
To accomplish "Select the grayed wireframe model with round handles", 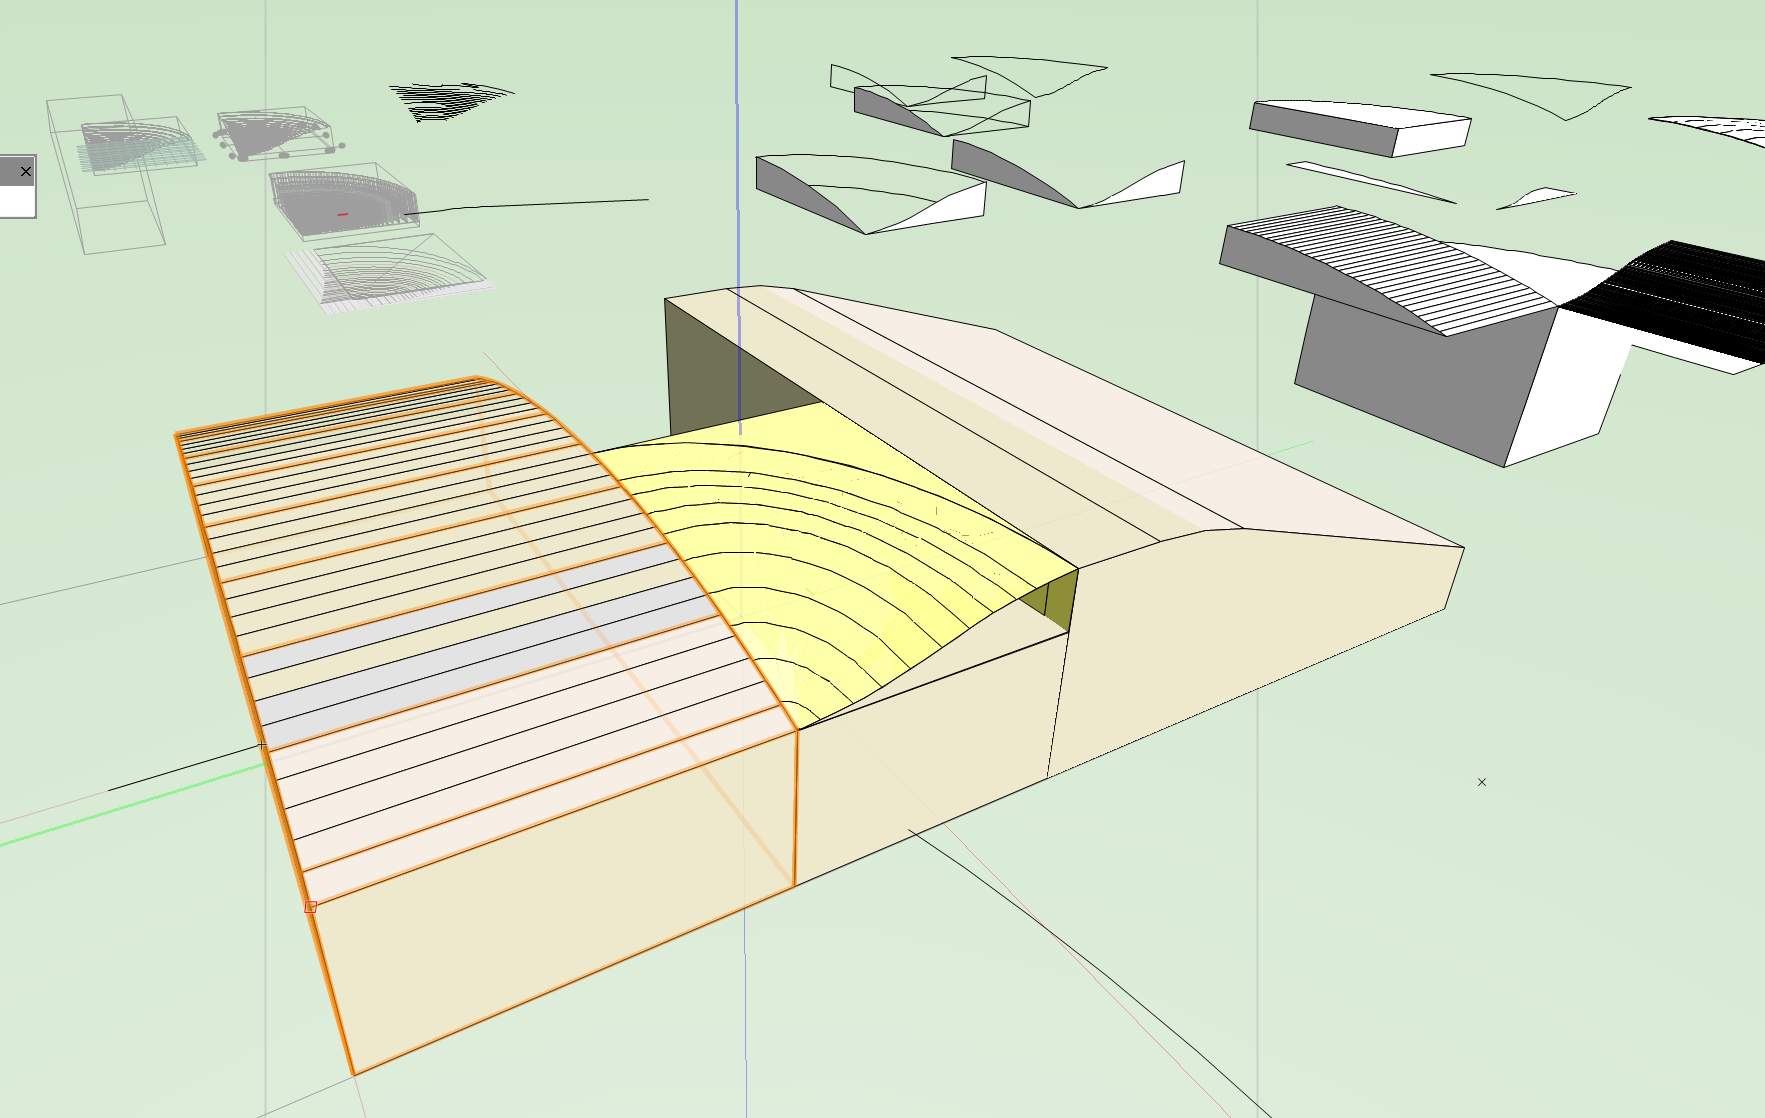I will pyautogui.click(x=275, y=135).
